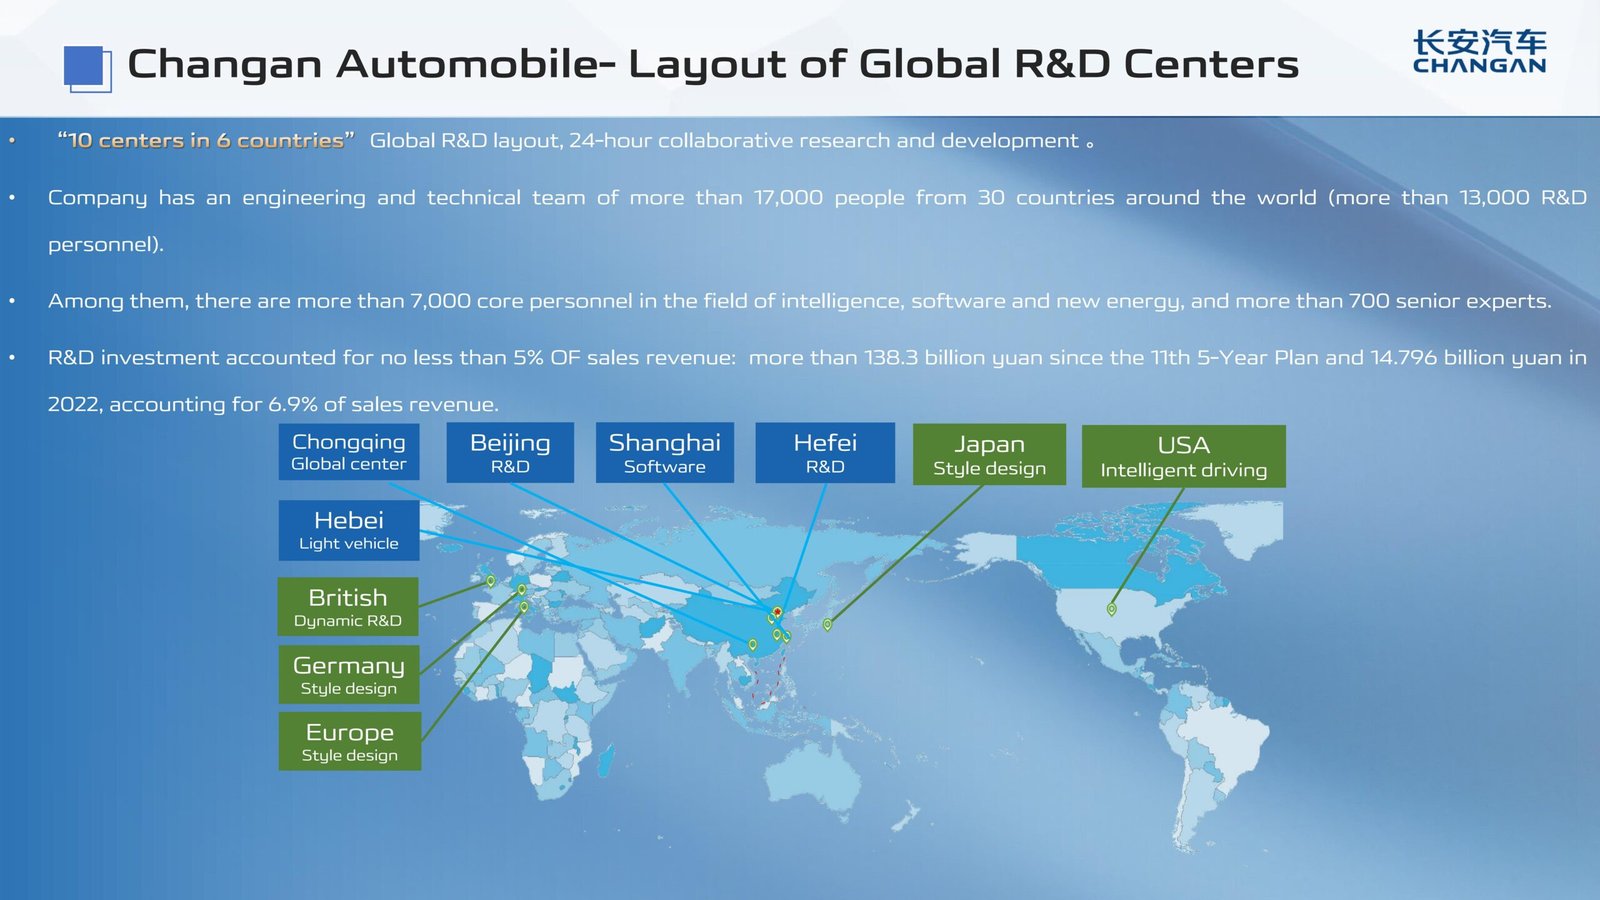Click the Japan Style design box
Image resolution: width=1600 pixels, height=900 pixels.
pos(989,455)
